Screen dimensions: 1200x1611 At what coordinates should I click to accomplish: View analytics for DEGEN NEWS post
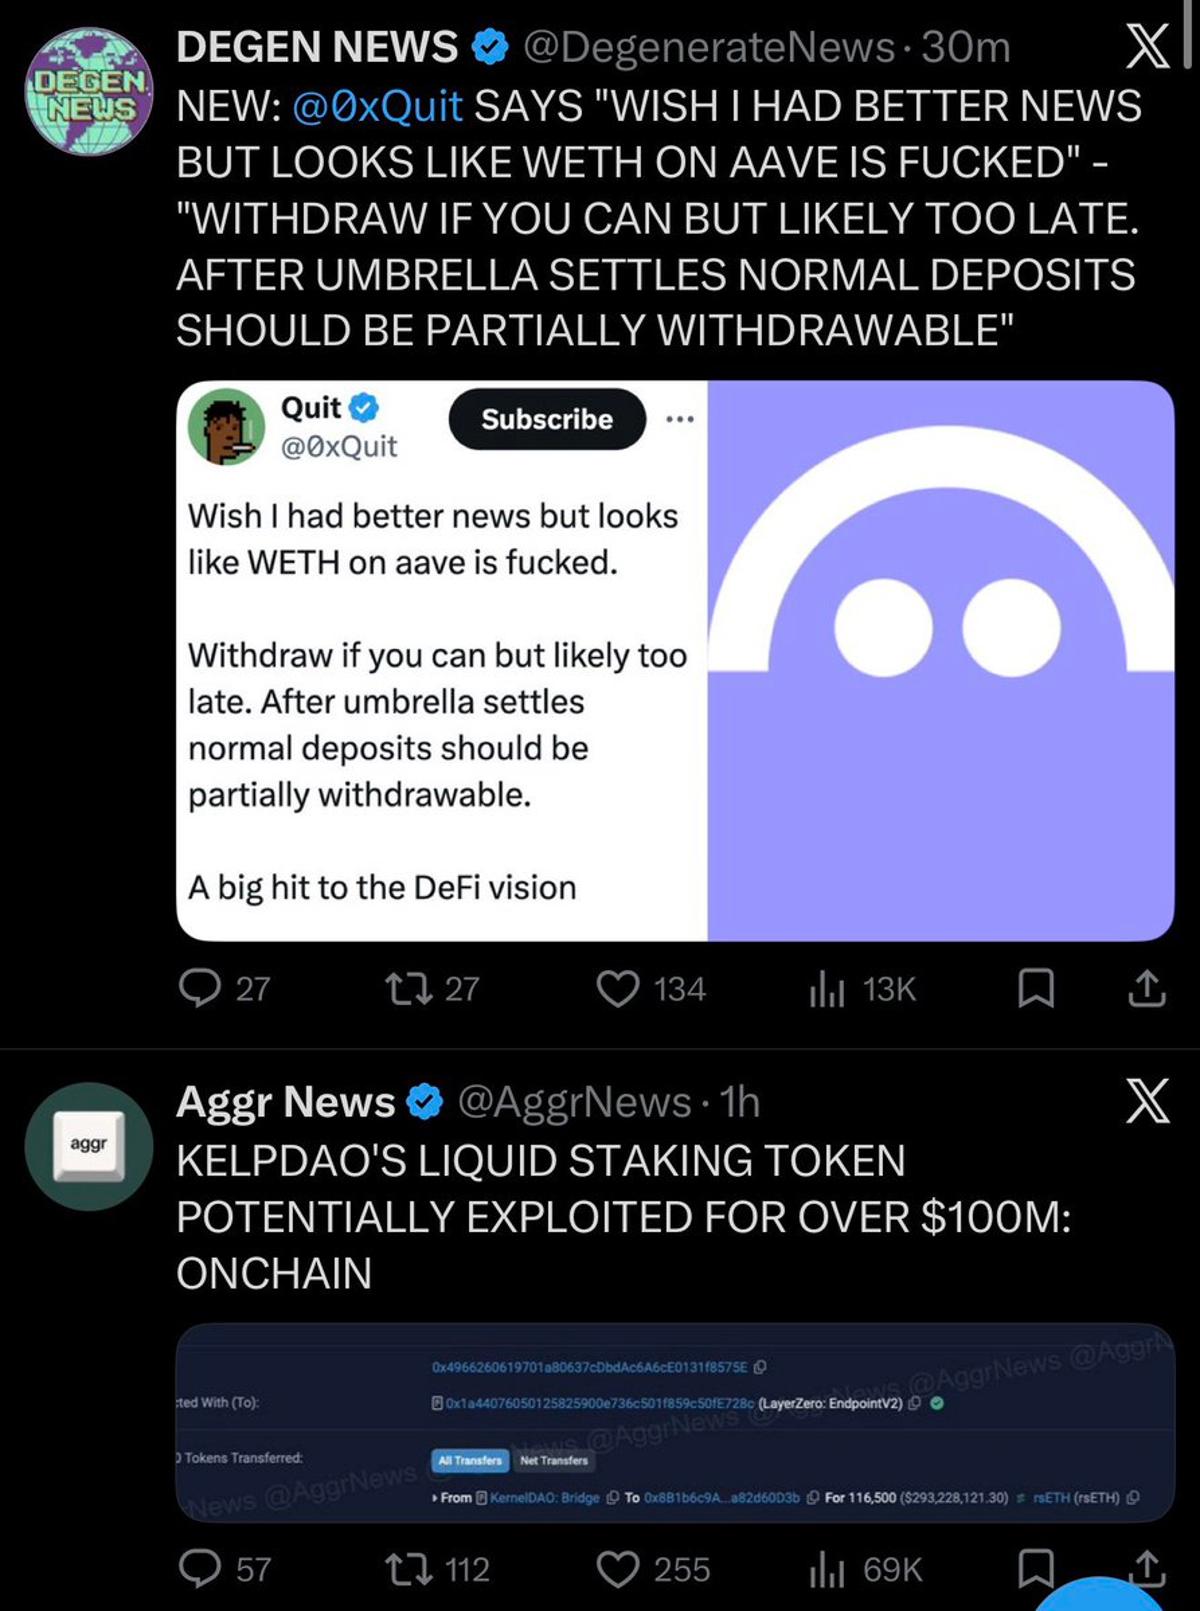point(827,988)
